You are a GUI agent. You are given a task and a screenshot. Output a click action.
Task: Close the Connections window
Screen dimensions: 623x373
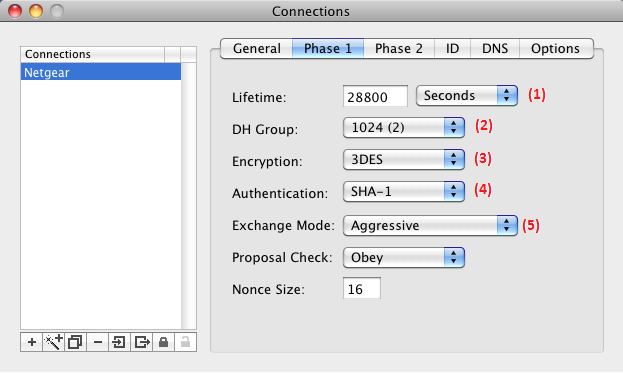click(x=15, y=11)
